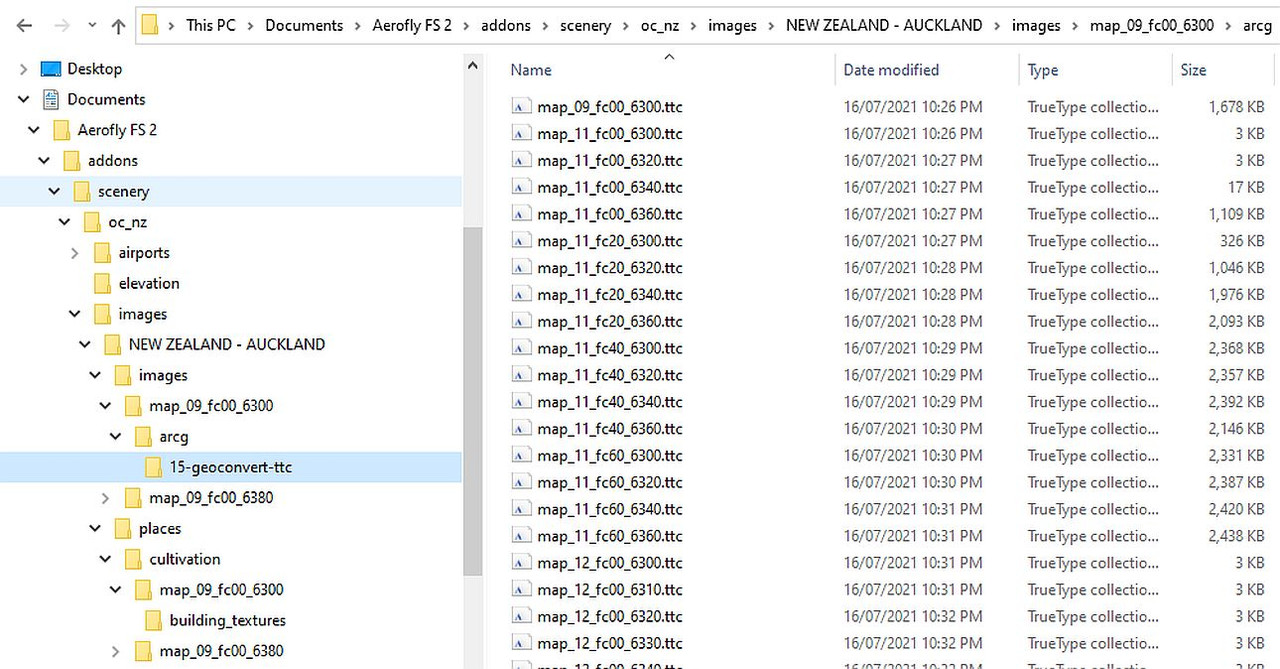
Task: Navigate to oc_nz breadcrumb
Action: point(660,26)
